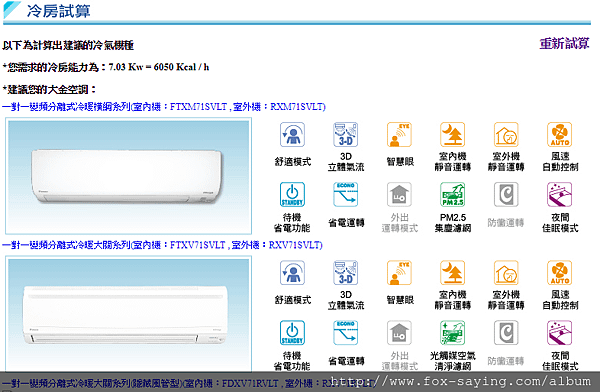Click 舒適模式 icon for FTXV71SVLT

[x=292, y=273]
